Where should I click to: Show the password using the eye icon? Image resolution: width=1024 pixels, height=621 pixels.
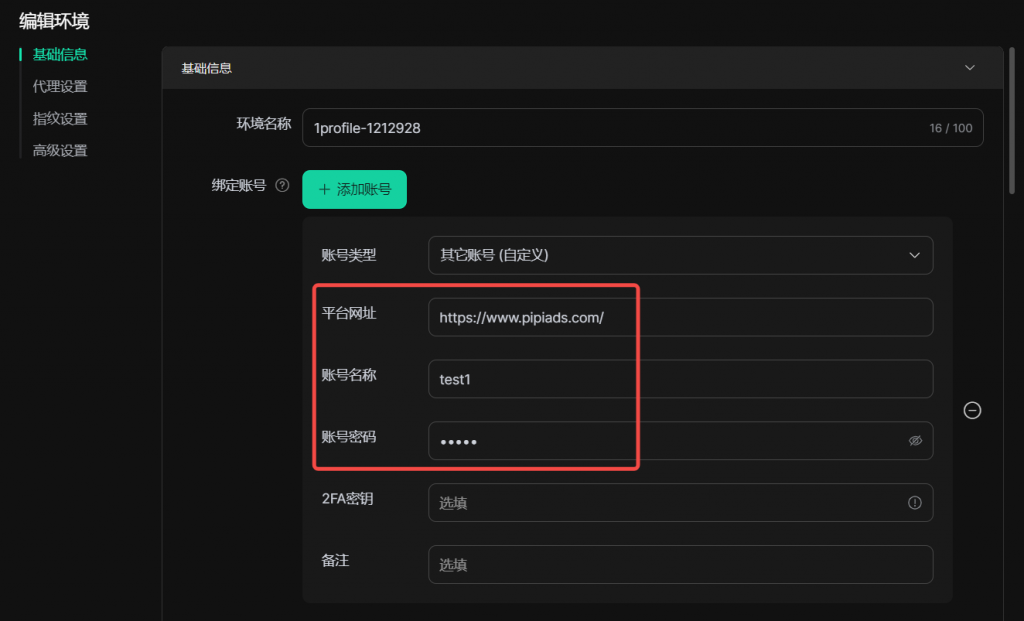pos(914,441)
